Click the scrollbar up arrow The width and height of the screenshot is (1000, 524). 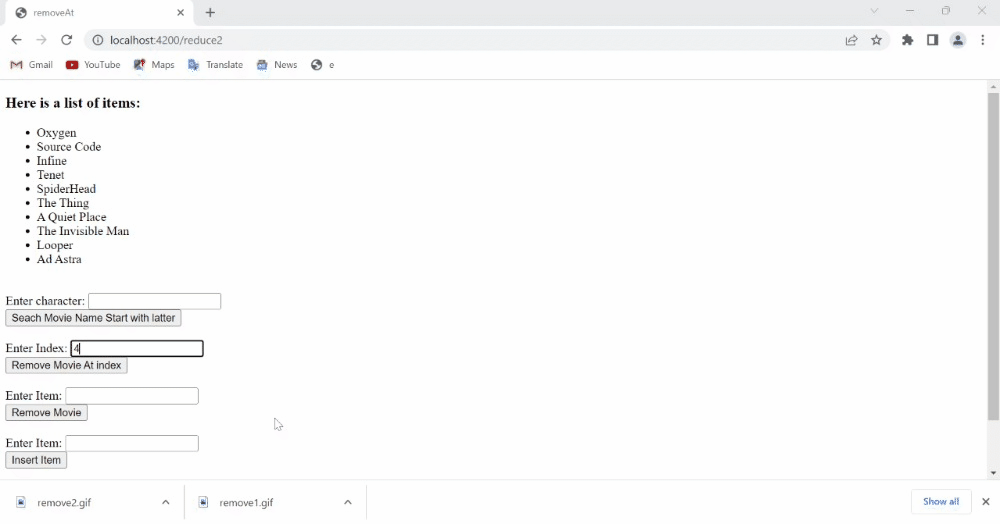click(x=993, y=86)
